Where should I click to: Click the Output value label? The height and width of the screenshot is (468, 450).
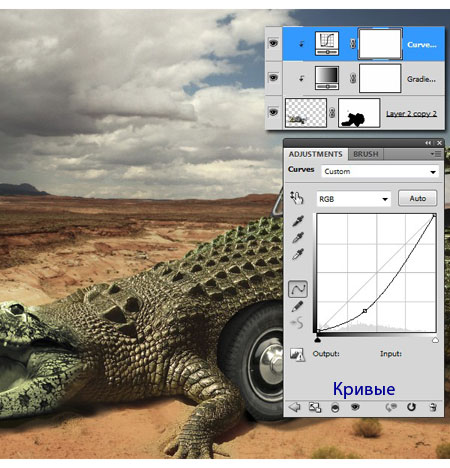click(326, 354)
